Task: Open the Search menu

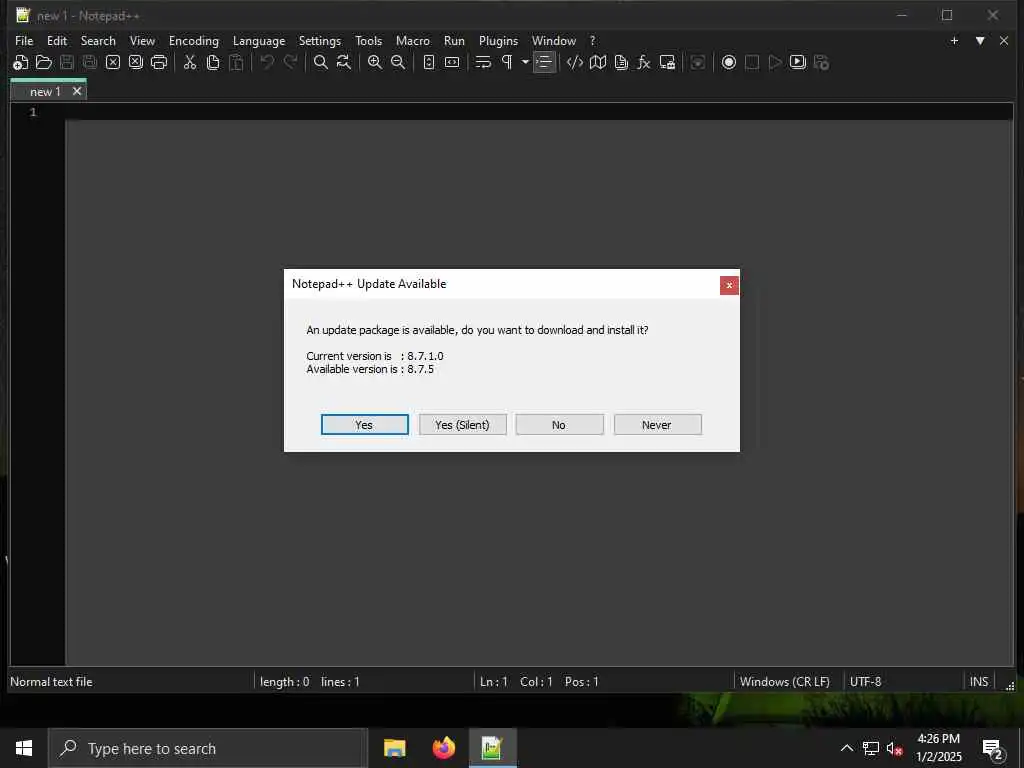Action: click(x=98, y=40)
